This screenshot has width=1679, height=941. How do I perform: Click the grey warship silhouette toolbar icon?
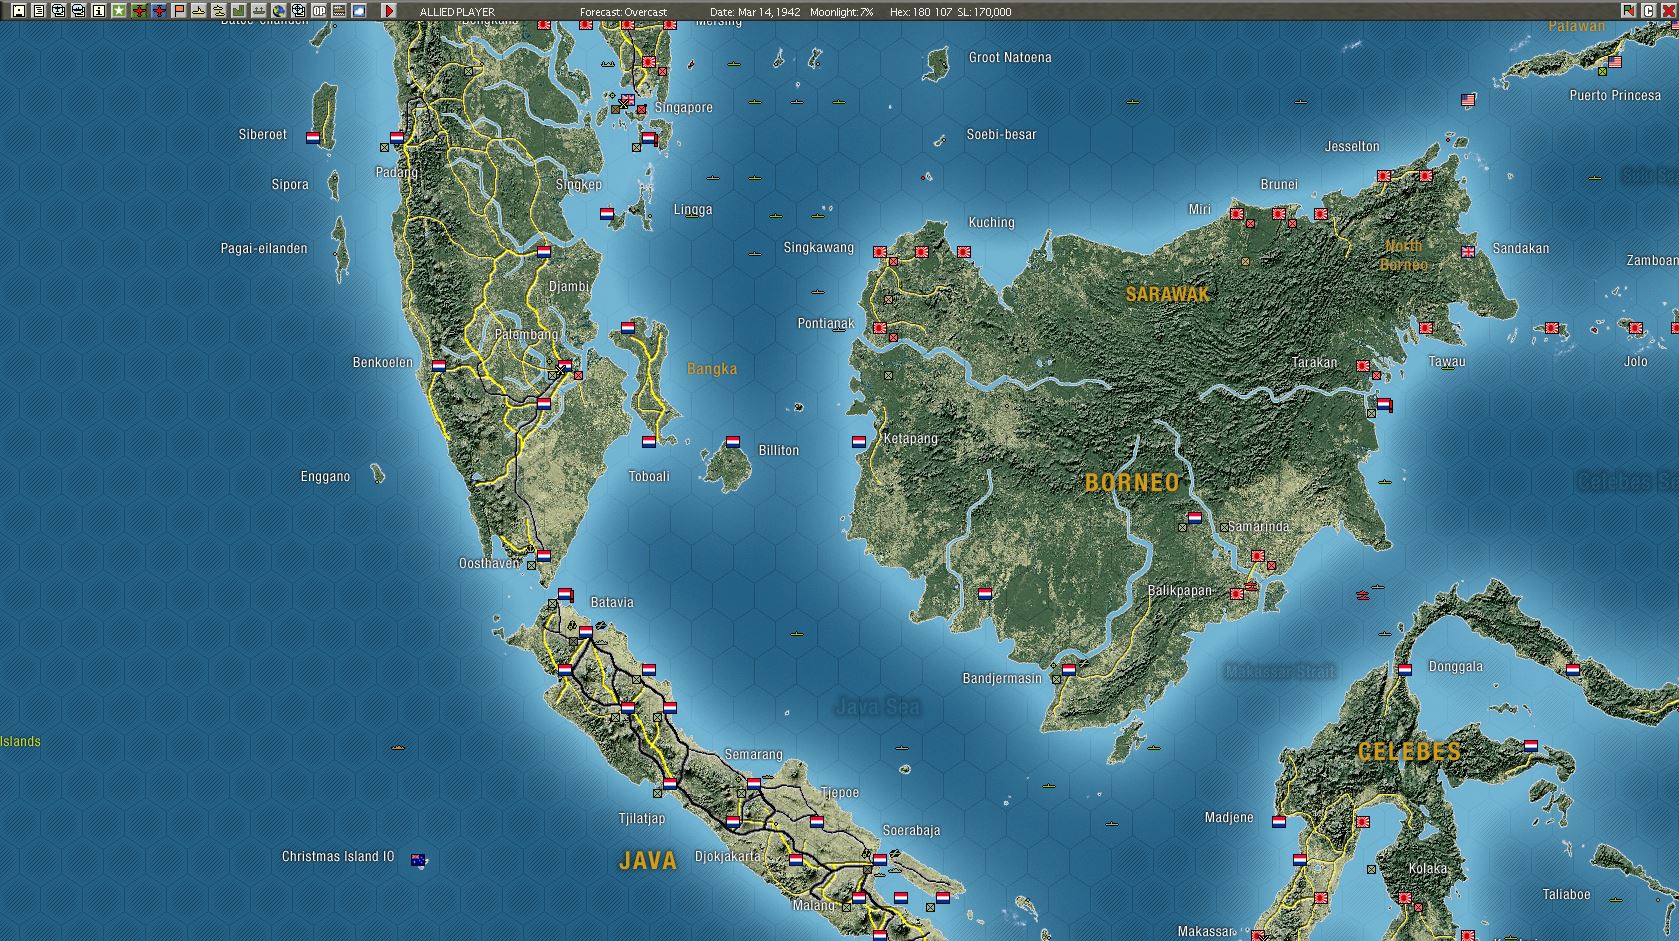258,11
